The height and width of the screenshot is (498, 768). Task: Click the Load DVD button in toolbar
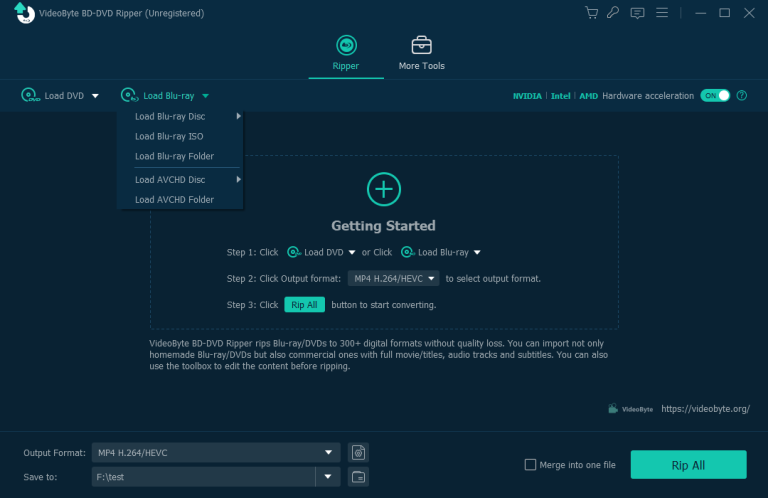click(53, 95)
